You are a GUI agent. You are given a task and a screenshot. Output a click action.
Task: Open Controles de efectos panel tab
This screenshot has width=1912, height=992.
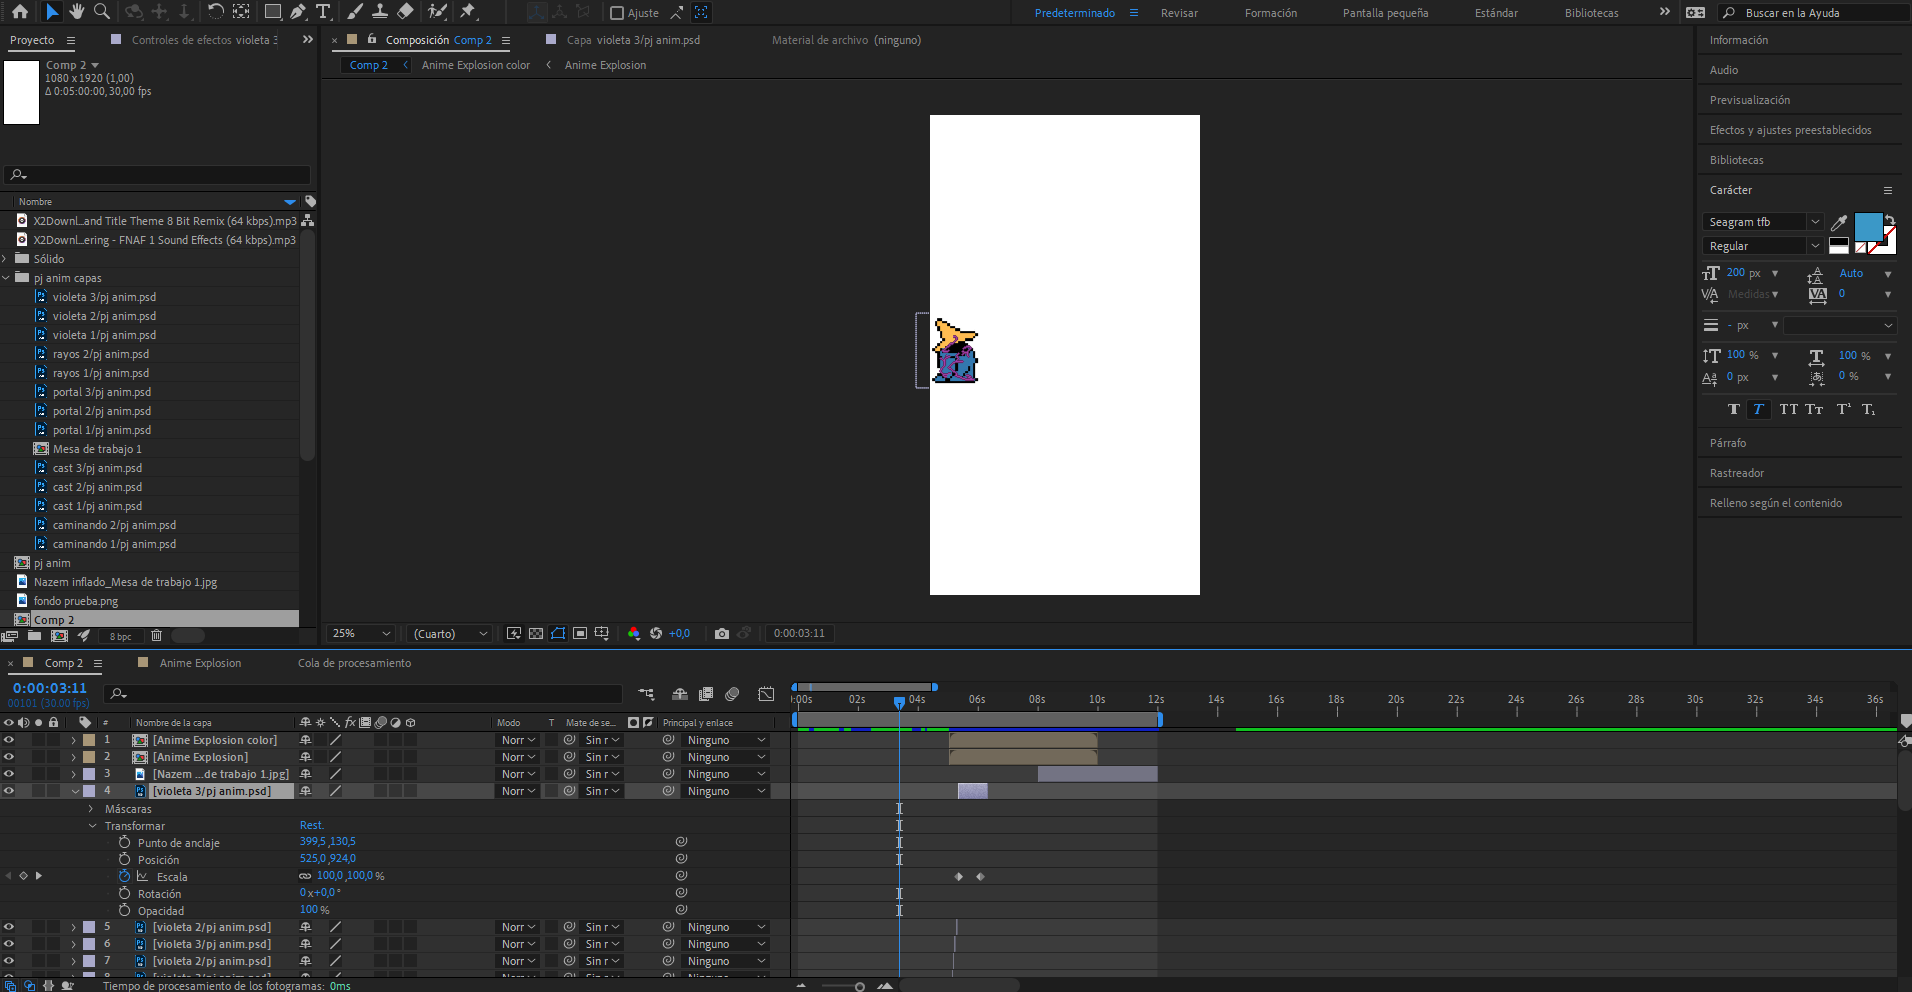click(204, 40)
